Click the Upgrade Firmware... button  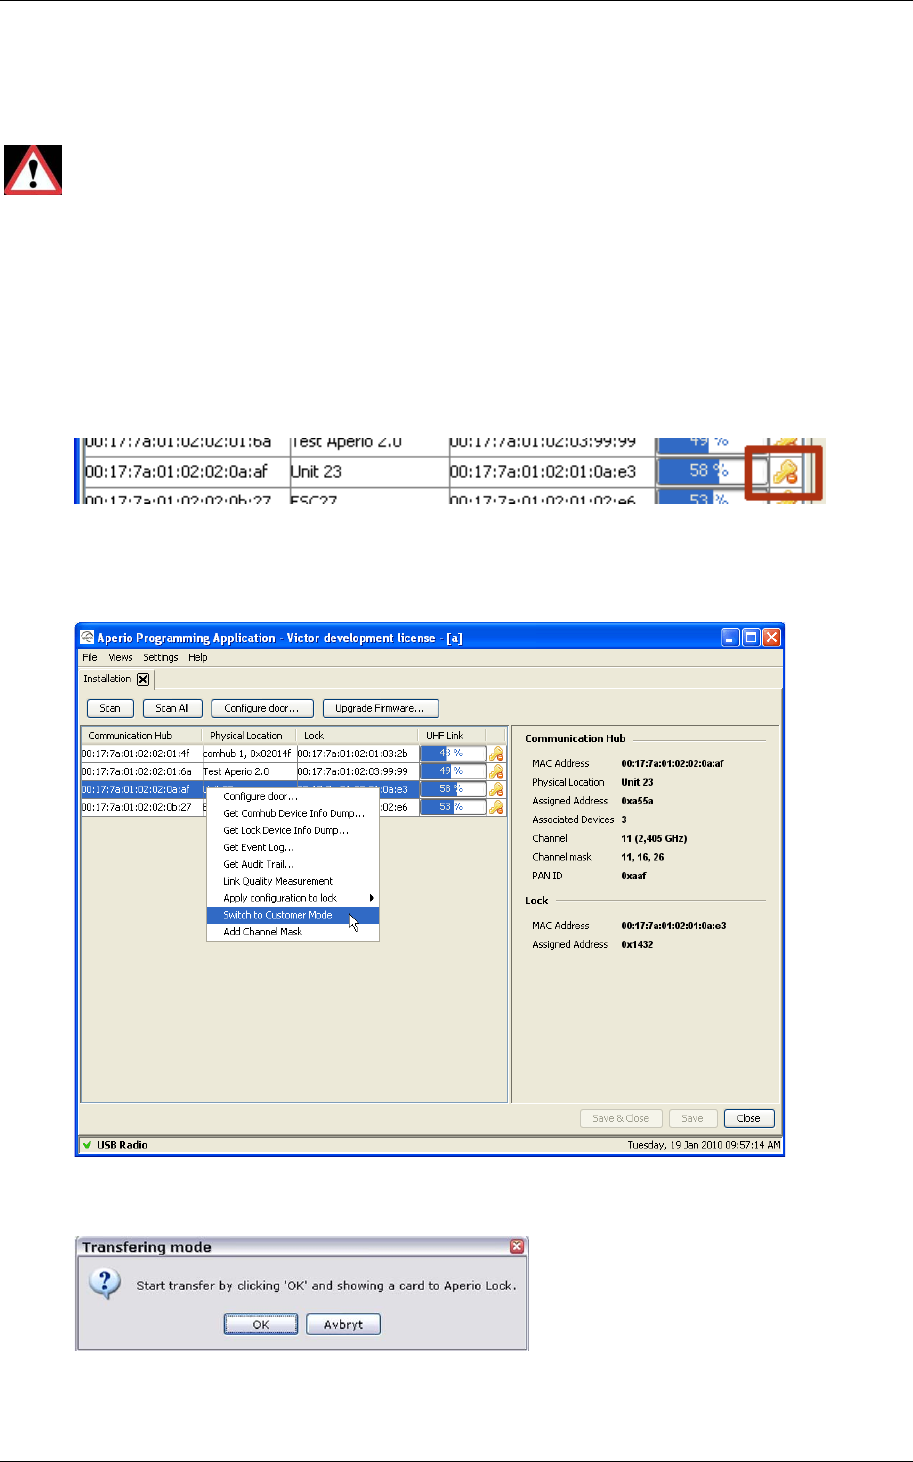tap(380, 708)
